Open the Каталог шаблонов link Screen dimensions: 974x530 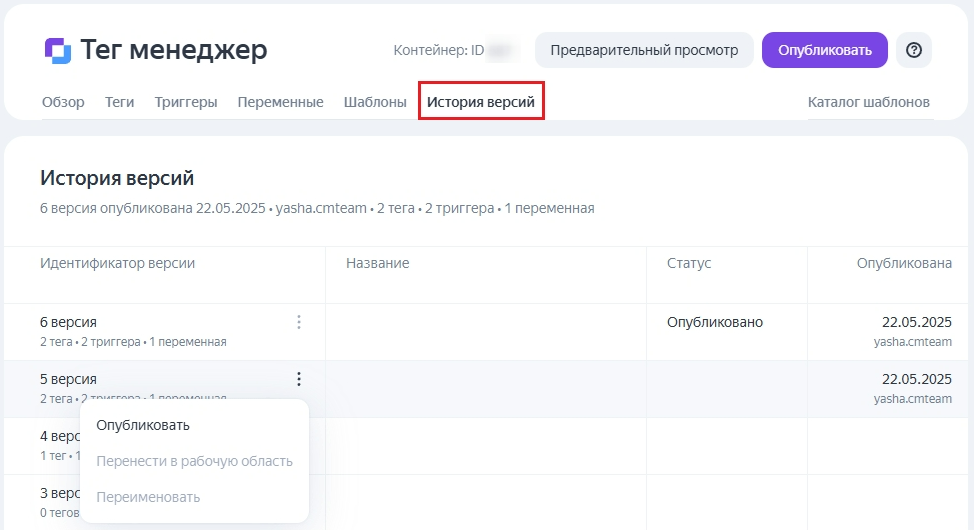point(868,102)
